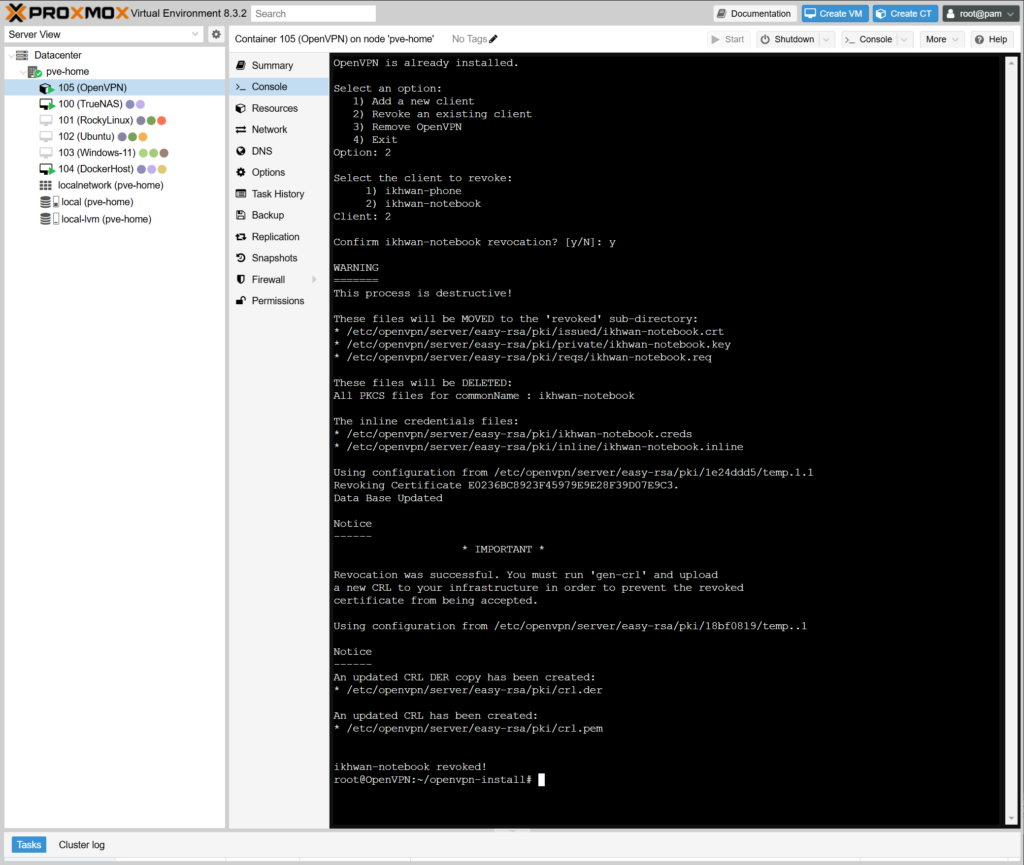1024x865 pixels.
Task: Click the pencil icon to edit tags
Action: click(x=493, y=39)
